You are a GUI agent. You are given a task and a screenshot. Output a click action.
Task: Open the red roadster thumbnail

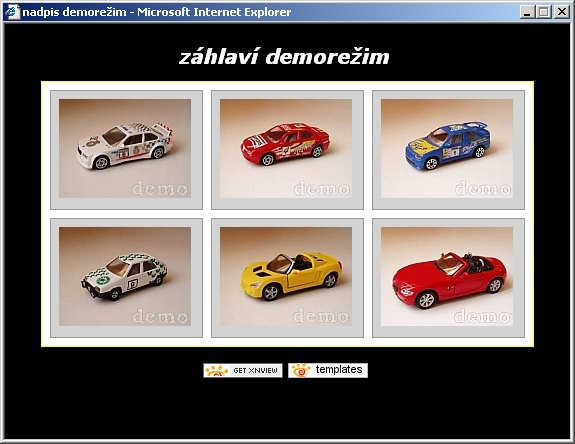(447, 276)
